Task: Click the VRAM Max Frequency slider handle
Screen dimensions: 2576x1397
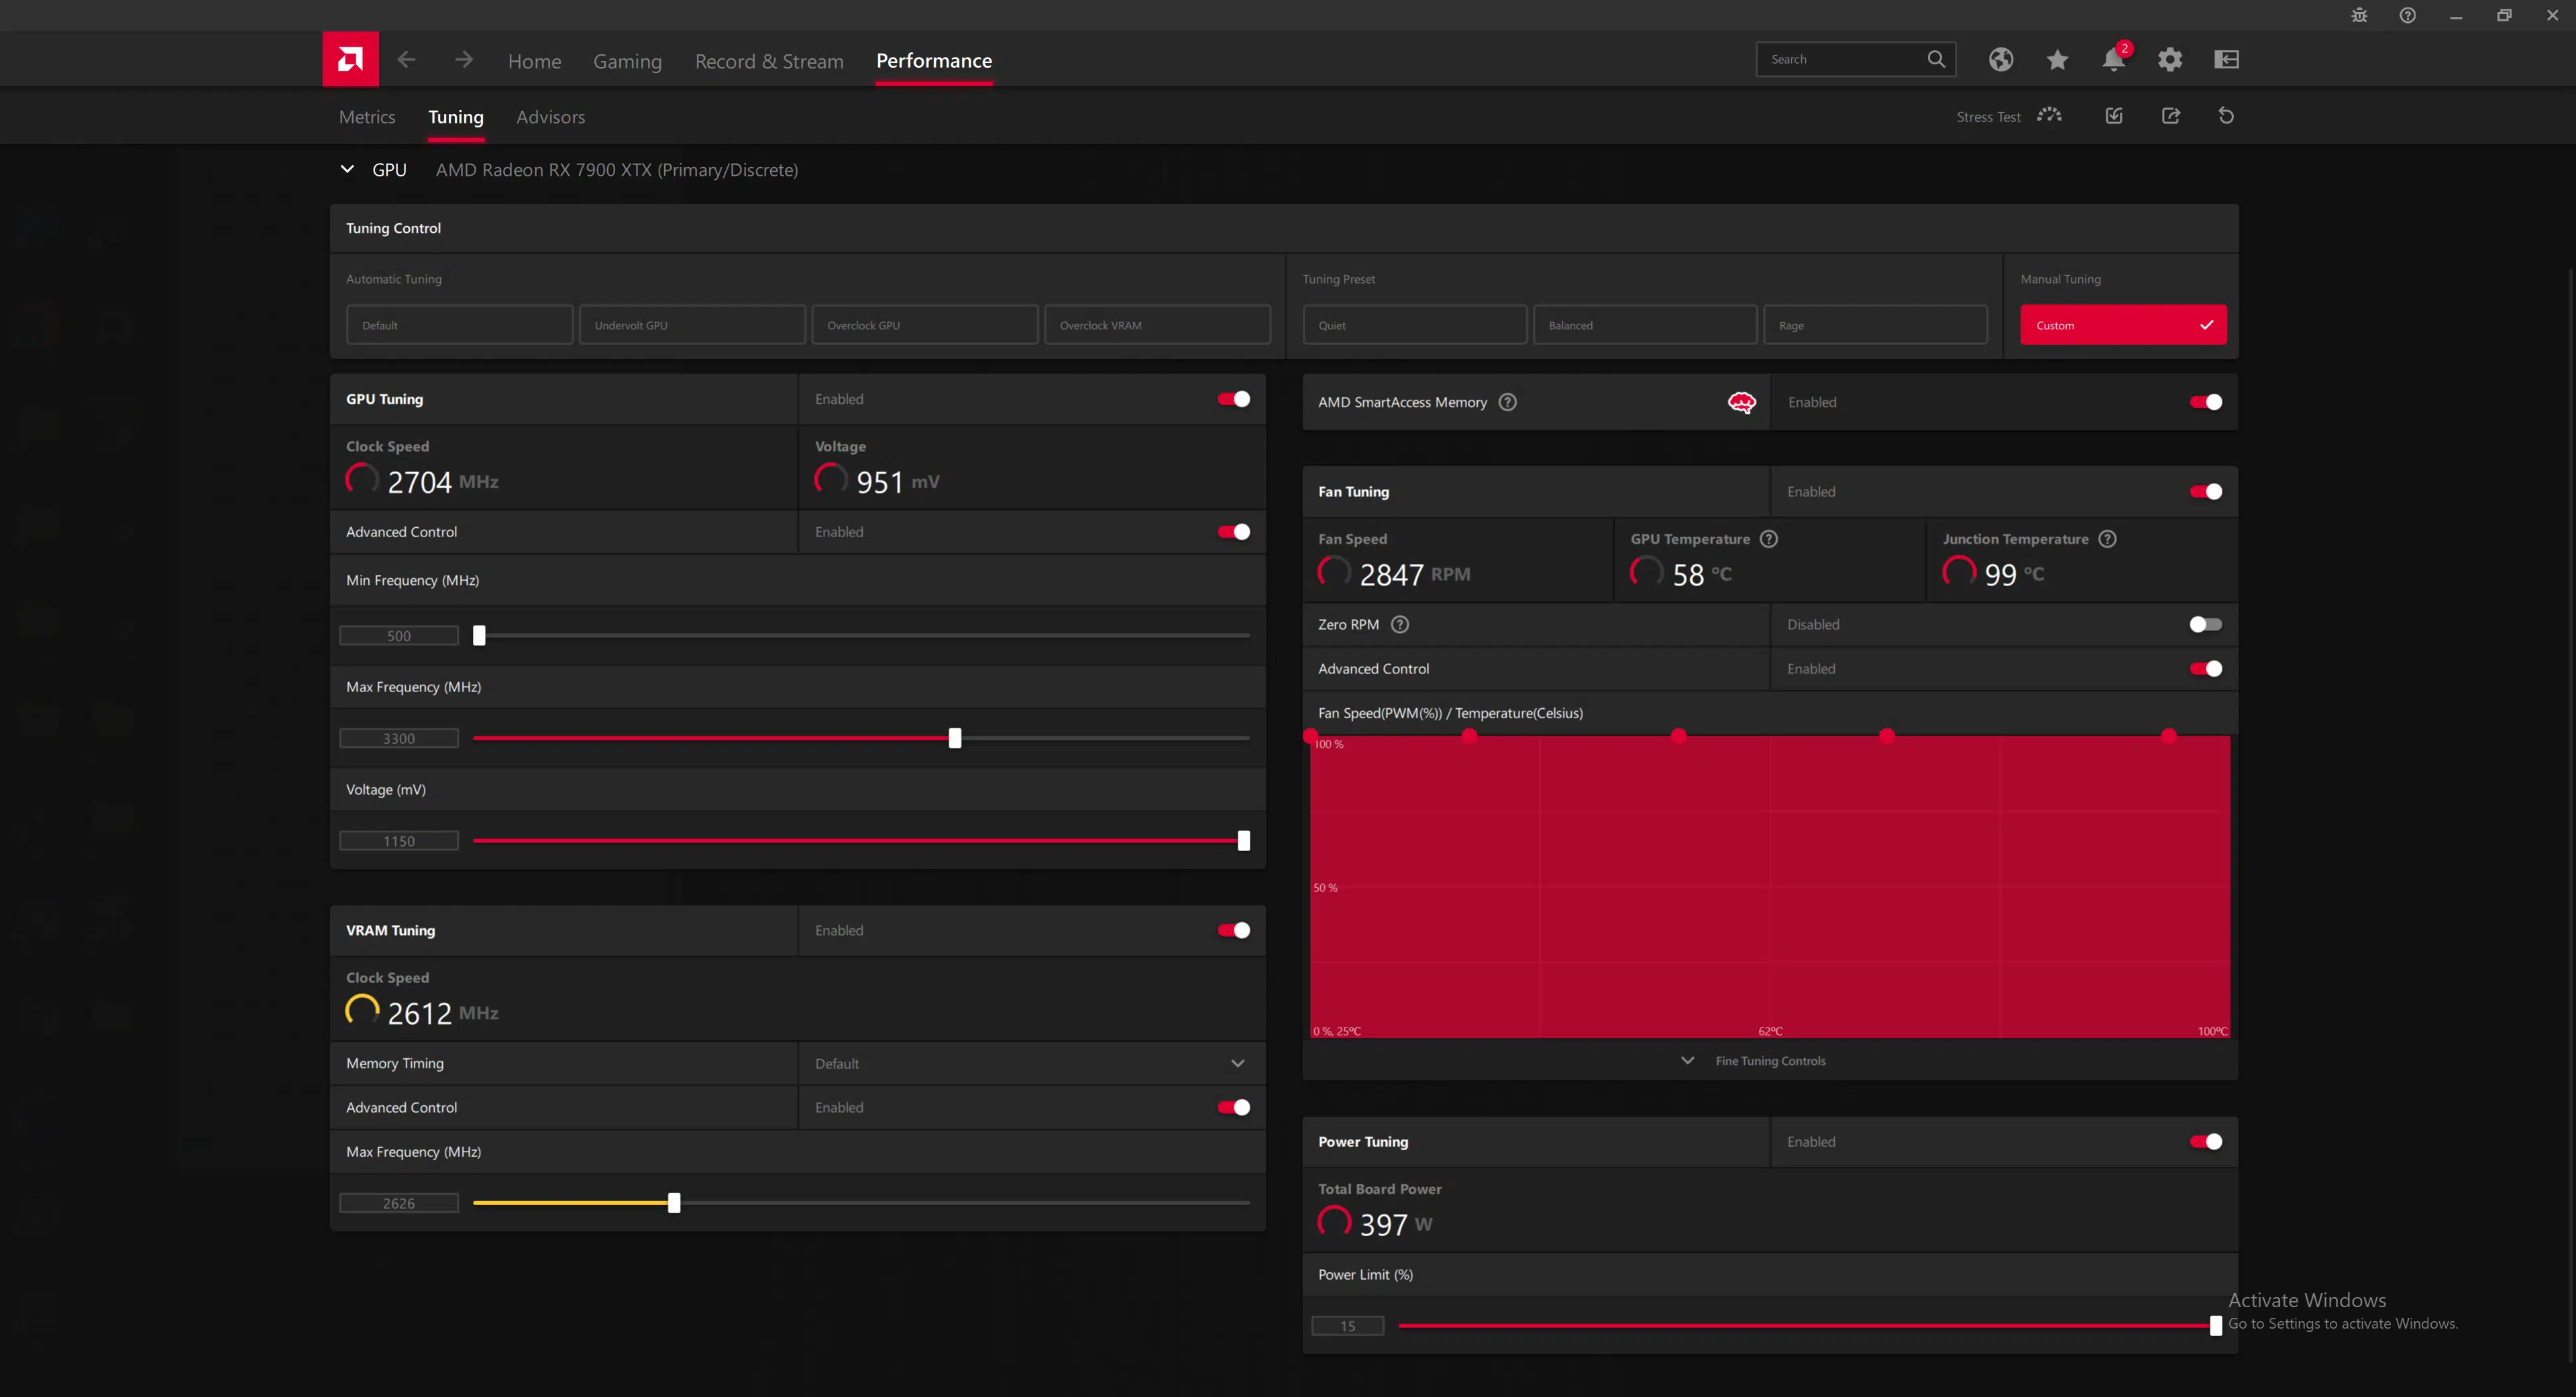Action: 674,1203
